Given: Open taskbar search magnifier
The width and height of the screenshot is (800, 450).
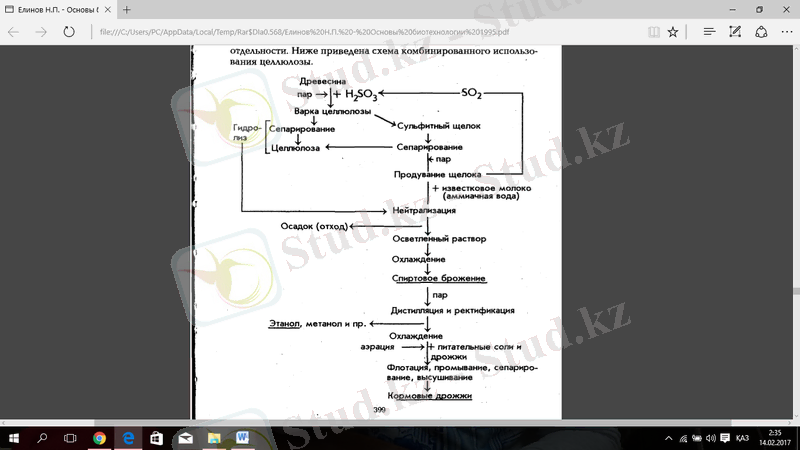Looking at the screenshot, I should 42,438.
